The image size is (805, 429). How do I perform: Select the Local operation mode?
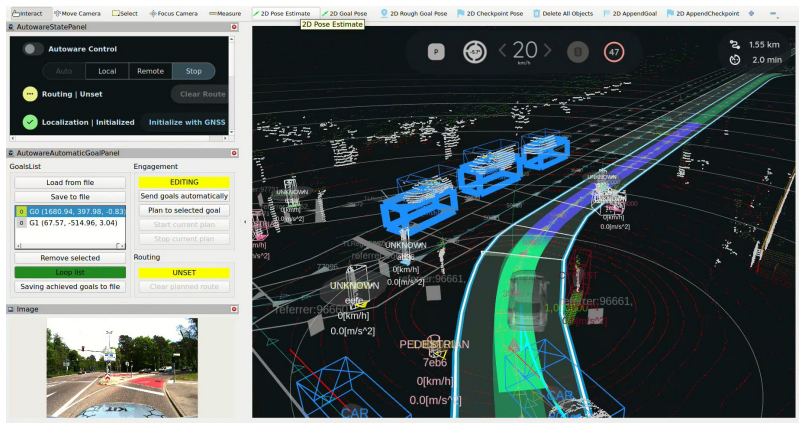(107, 71)
